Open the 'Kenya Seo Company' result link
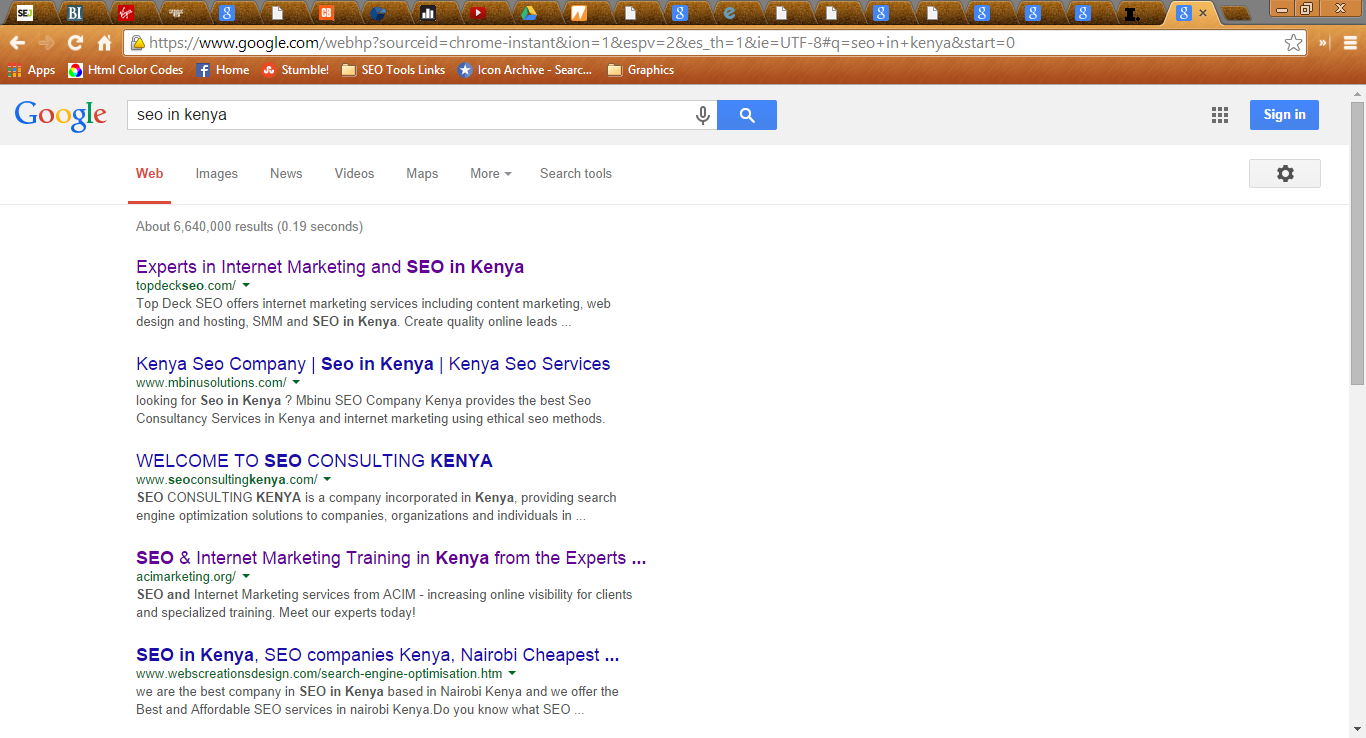 point(373,364)
